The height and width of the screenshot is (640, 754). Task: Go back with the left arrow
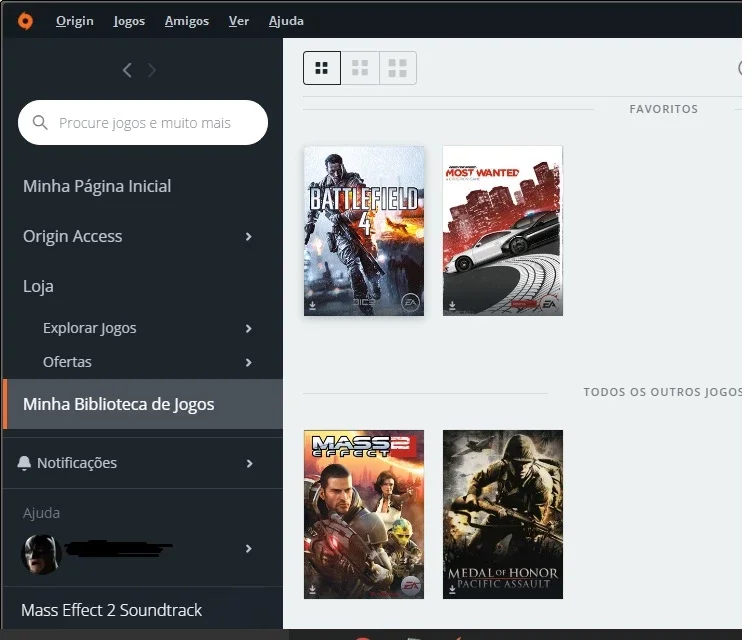tap(127, 70)
